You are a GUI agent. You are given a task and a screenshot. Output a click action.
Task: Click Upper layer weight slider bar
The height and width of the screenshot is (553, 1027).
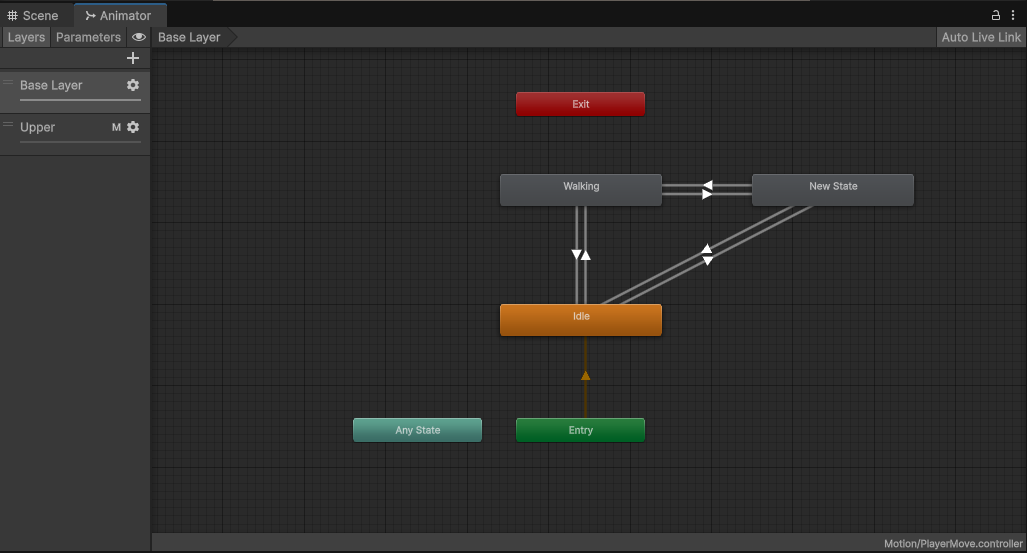pos(81,142)
